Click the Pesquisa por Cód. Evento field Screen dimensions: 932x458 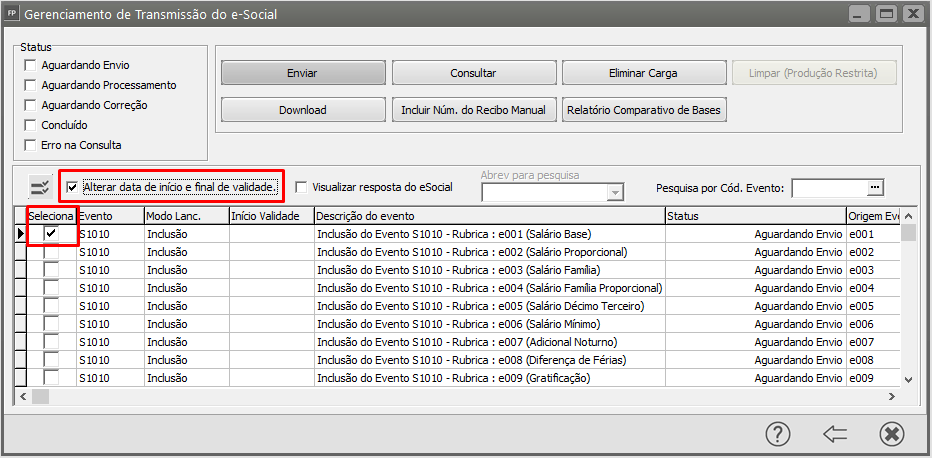(829, 187)
